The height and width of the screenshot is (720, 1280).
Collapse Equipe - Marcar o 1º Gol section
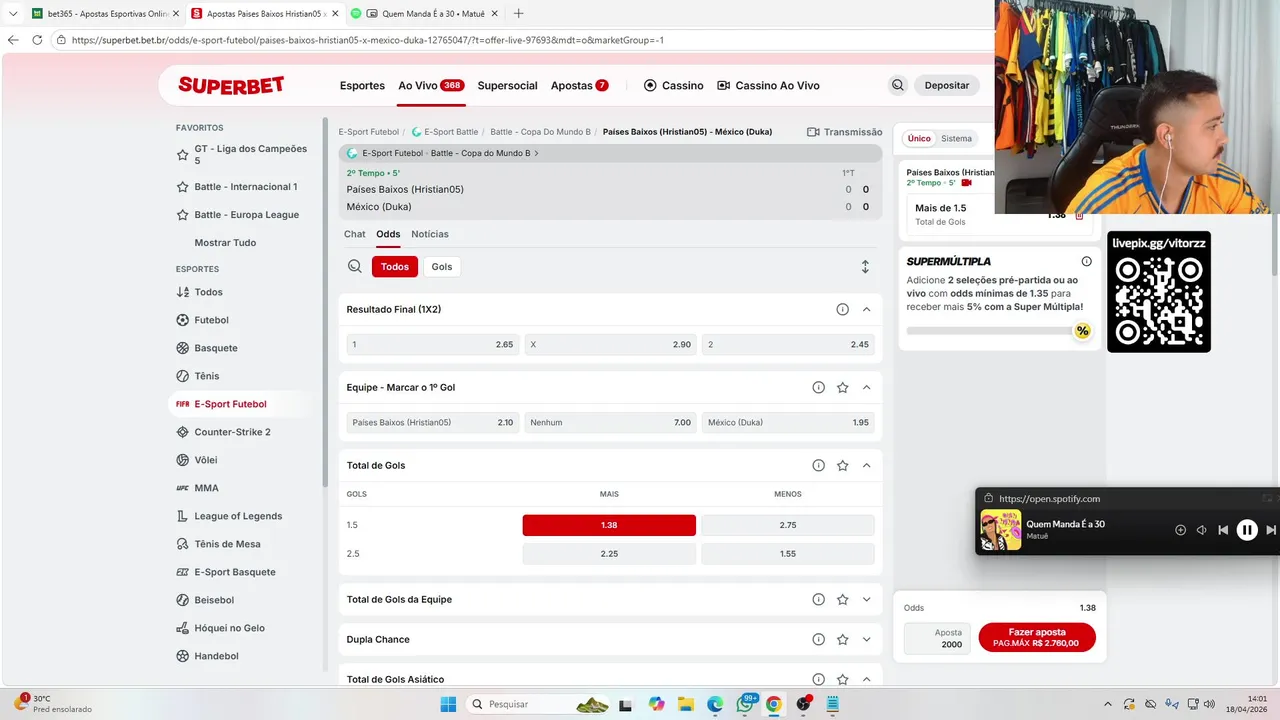point(866,387)
